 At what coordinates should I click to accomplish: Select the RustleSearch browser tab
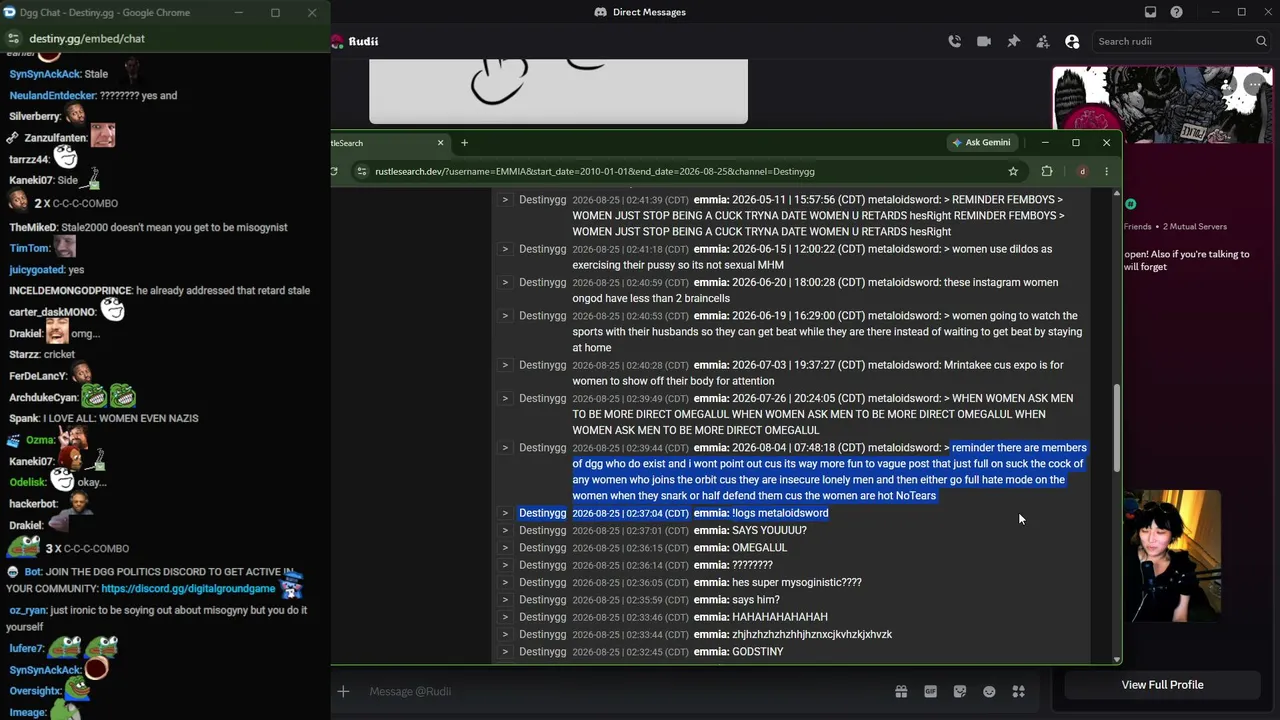(x=390, y=143)
